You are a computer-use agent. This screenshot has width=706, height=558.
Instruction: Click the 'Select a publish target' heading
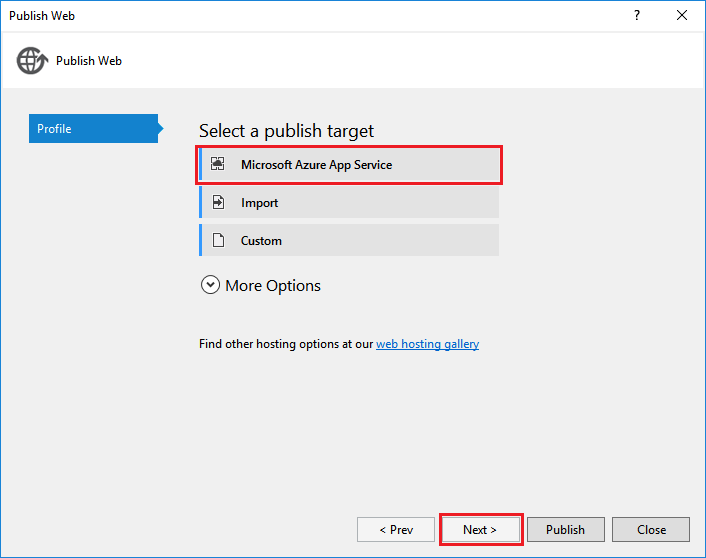pos(286,131)
